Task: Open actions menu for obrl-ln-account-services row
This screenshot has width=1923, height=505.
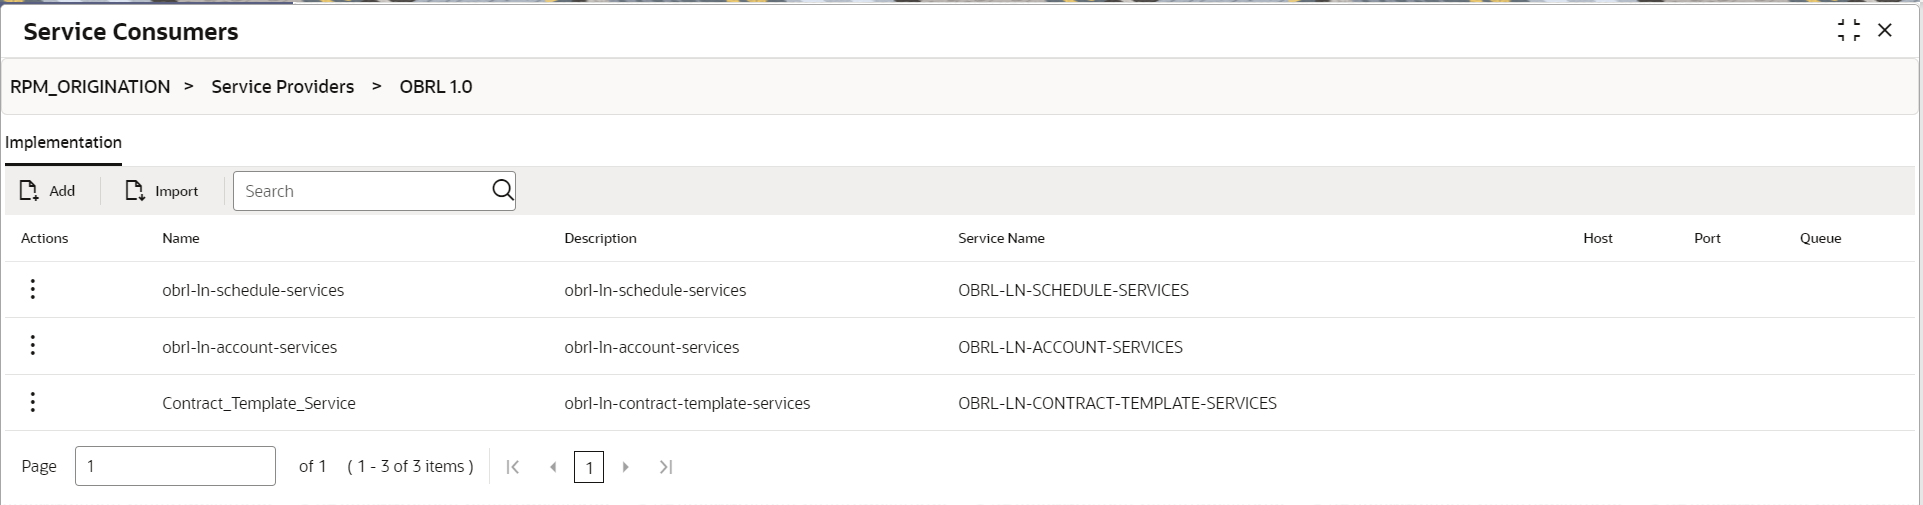Action: (33, 345)
